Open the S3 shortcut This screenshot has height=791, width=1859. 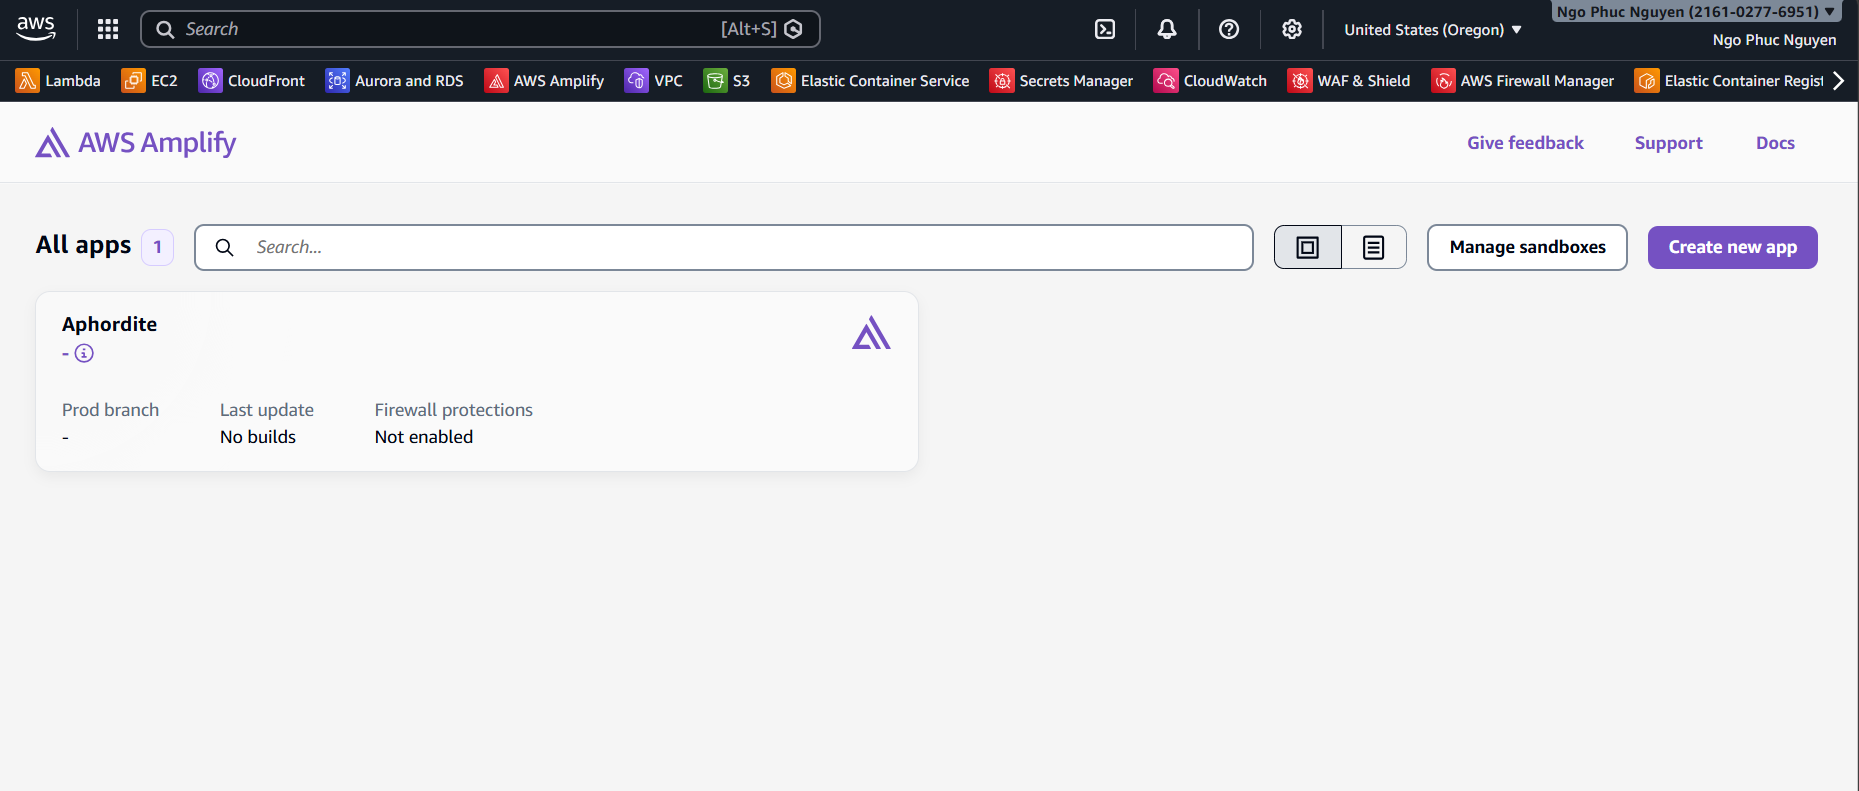[x=727, y=81]
